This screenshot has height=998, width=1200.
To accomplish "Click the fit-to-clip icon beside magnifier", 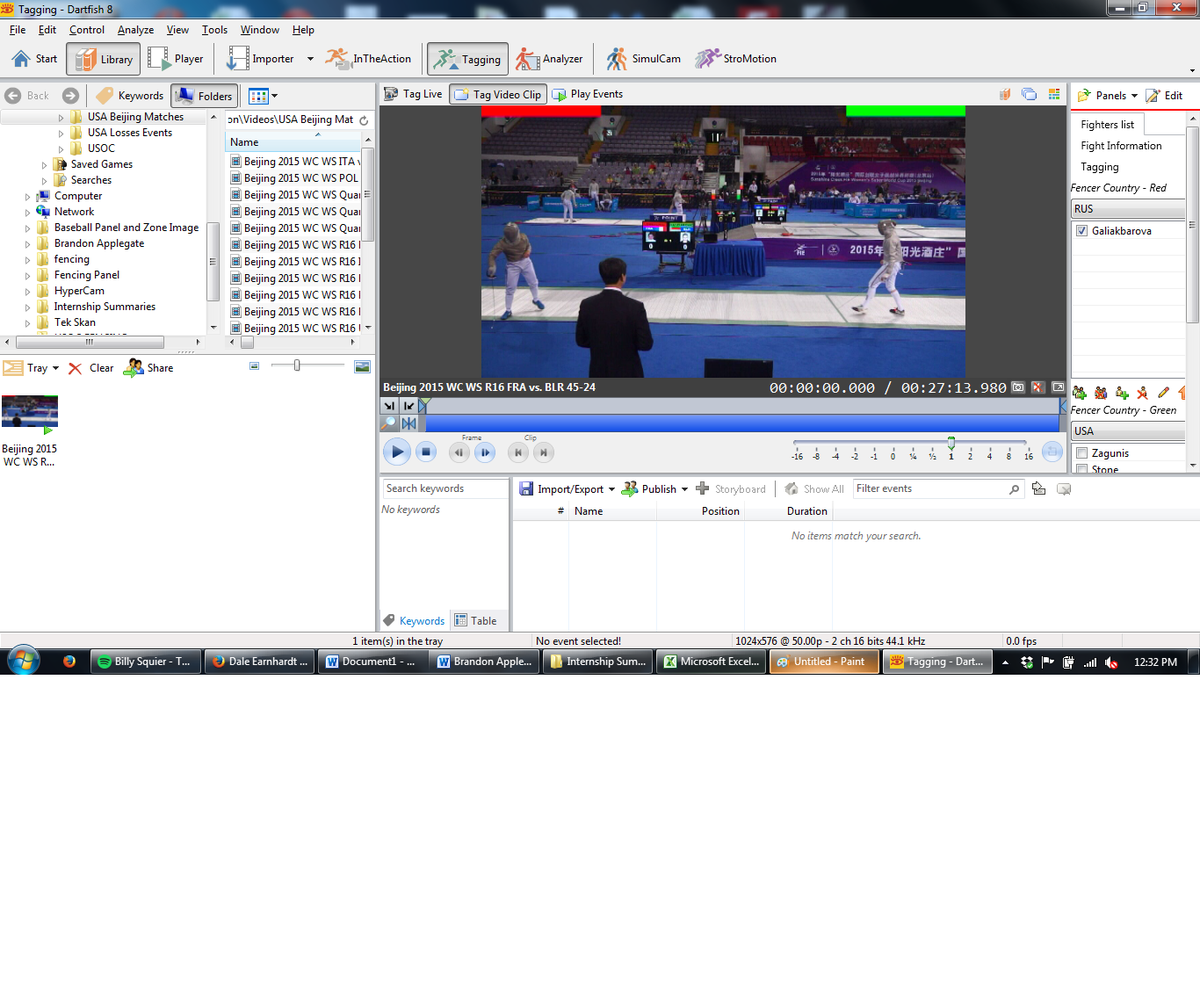I will [x=410, y=424].
